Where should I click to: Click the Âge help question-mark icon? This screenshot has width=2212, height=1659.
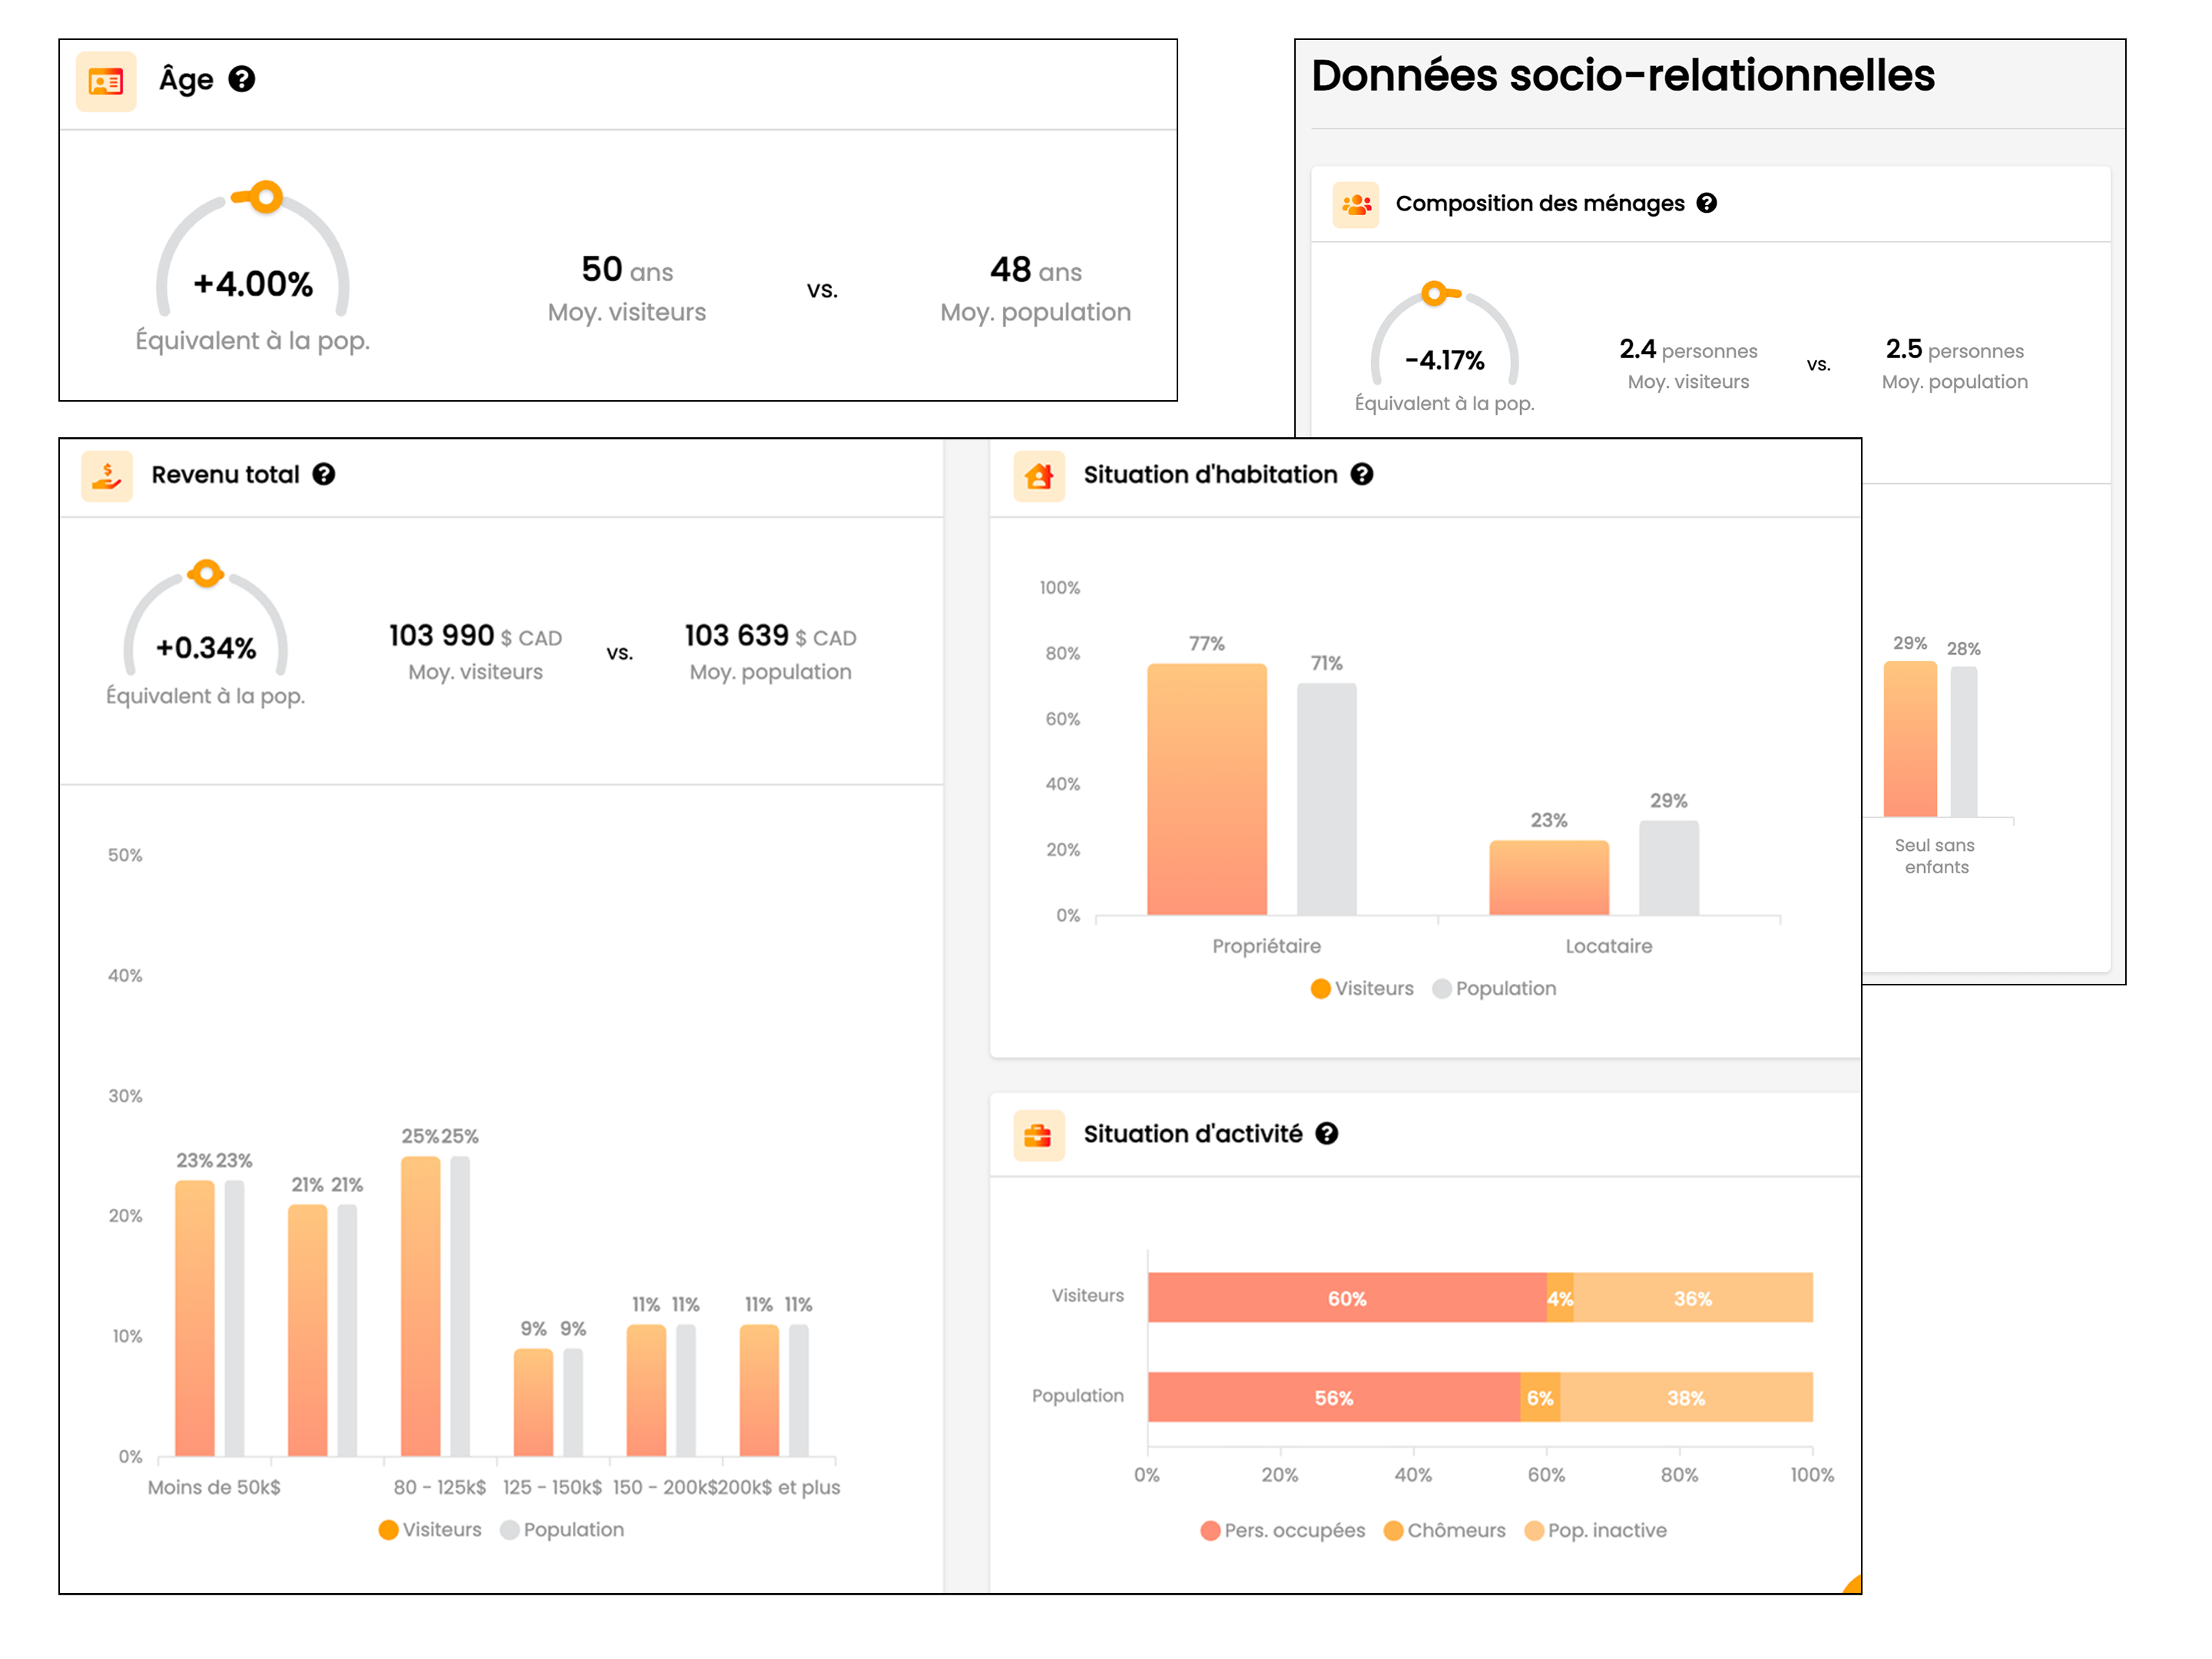point(241,79)
